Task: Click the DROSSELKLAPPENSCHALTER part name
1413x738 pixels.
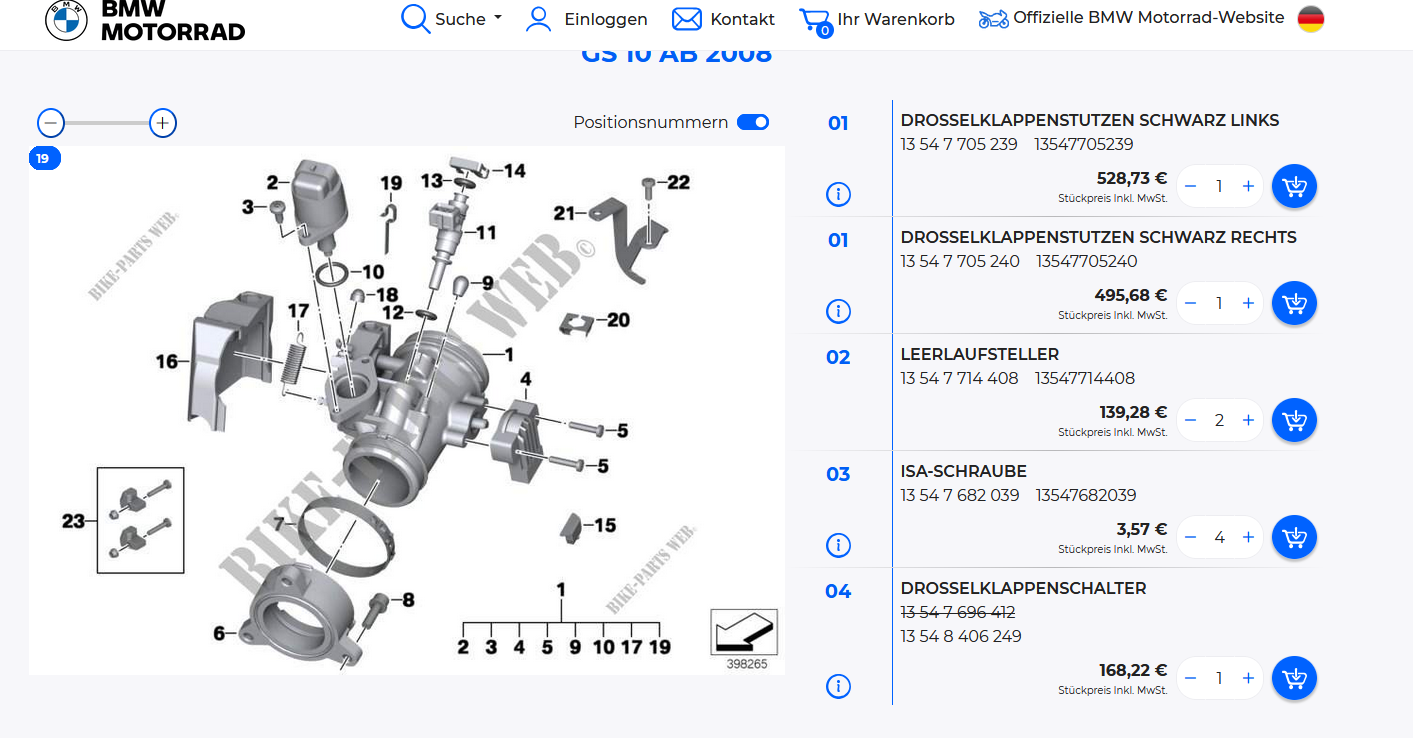Action: (1024, 588)
